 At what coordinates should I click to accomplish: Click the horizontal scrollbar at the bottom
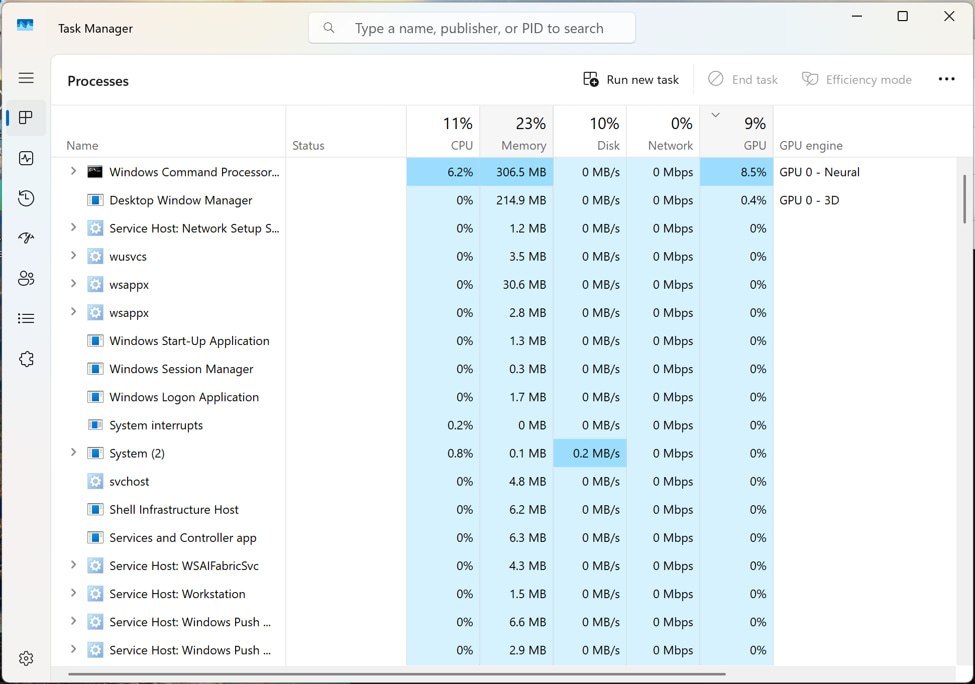click(397, 673)
